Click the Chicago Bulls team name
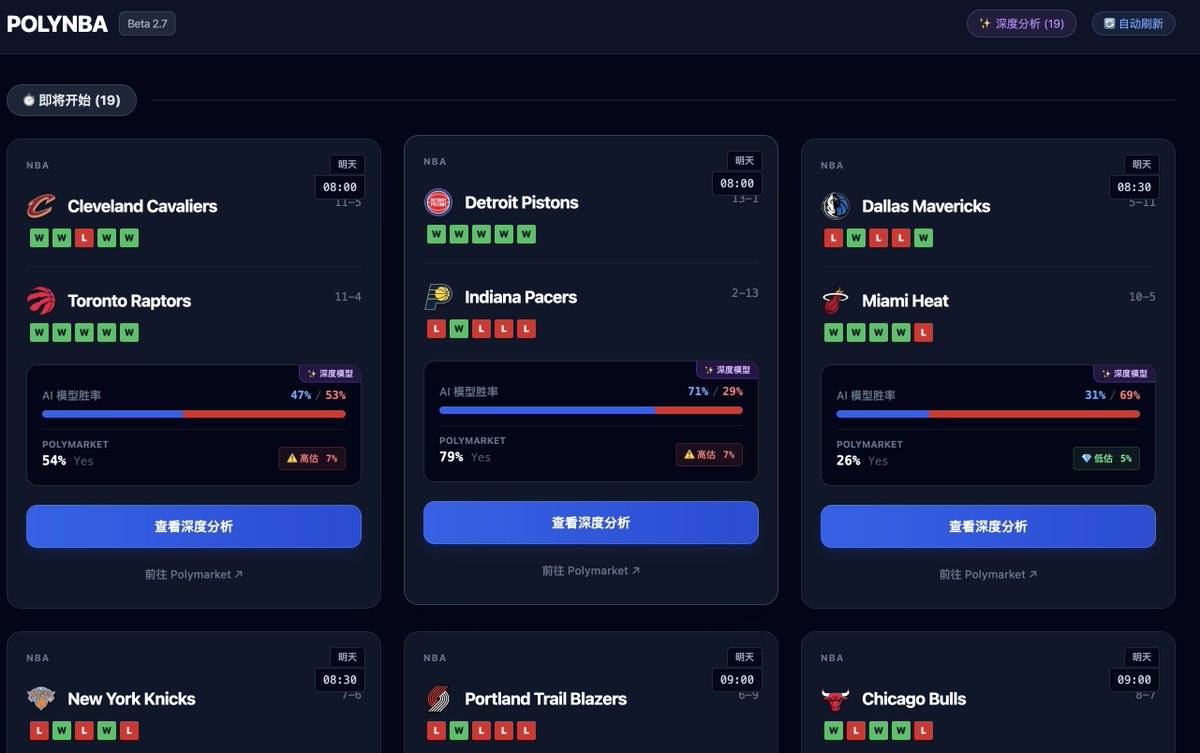This screenshot has width=1200, height=753. (x=914, y=699)
